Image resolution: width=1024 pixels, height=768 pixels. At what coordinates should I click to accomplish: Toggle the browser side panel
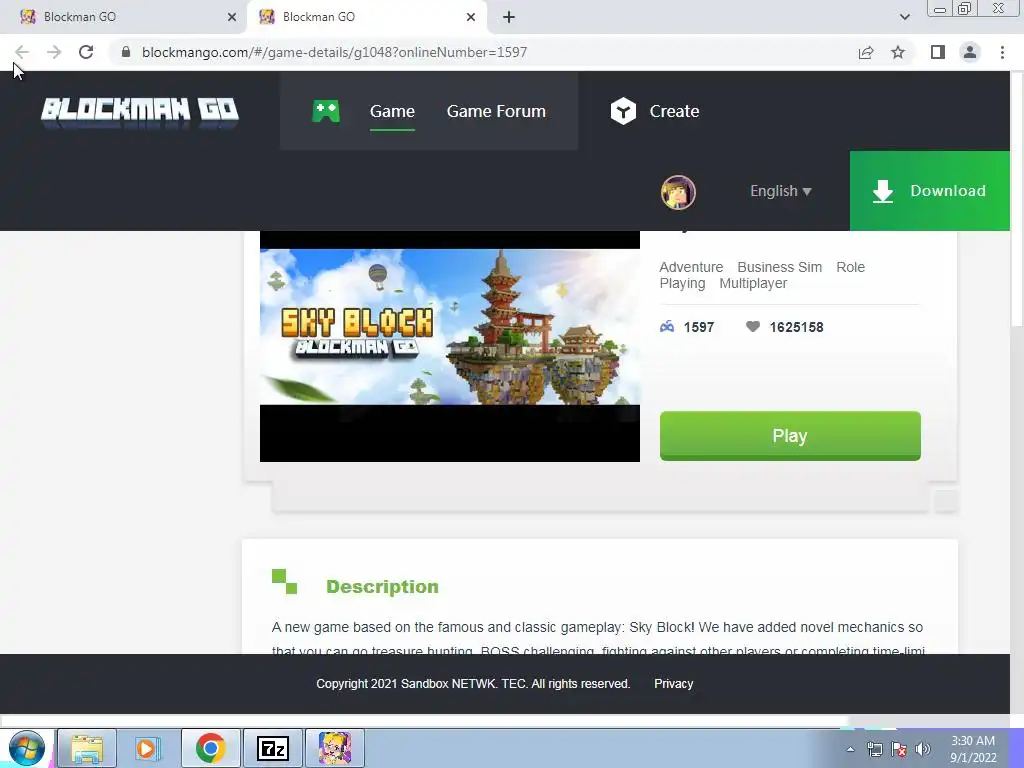coord(938,52)
